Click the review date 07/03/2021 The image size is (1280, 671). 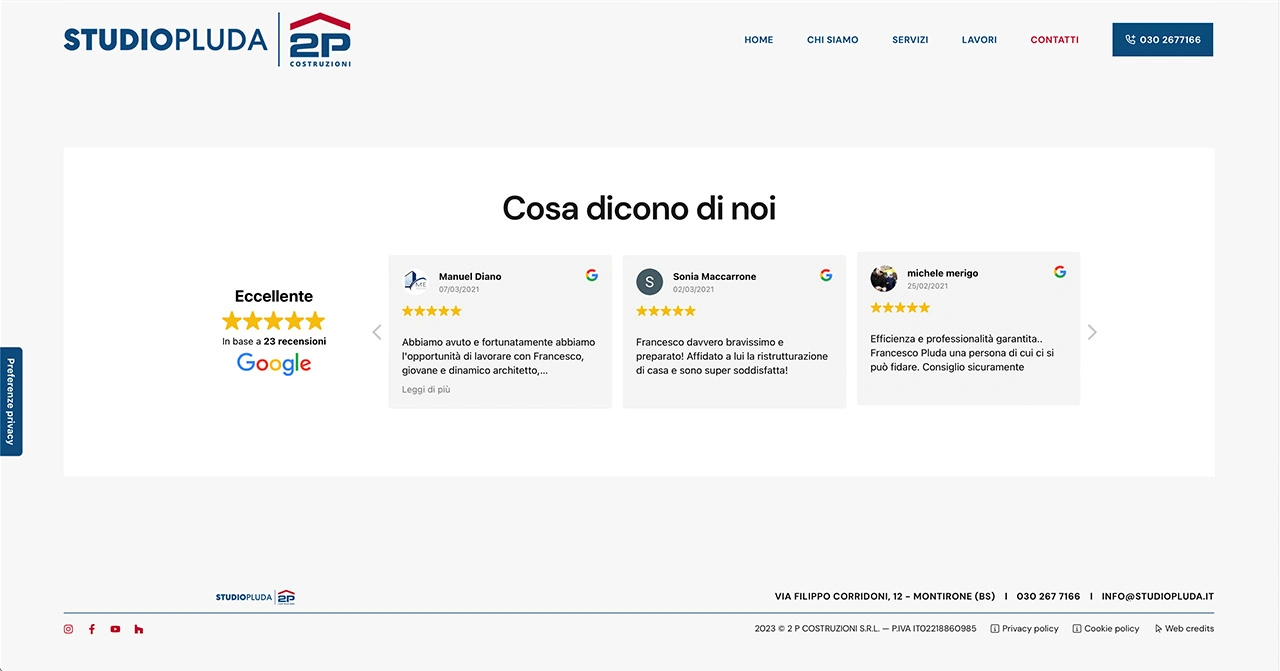(x=460, y=290)
